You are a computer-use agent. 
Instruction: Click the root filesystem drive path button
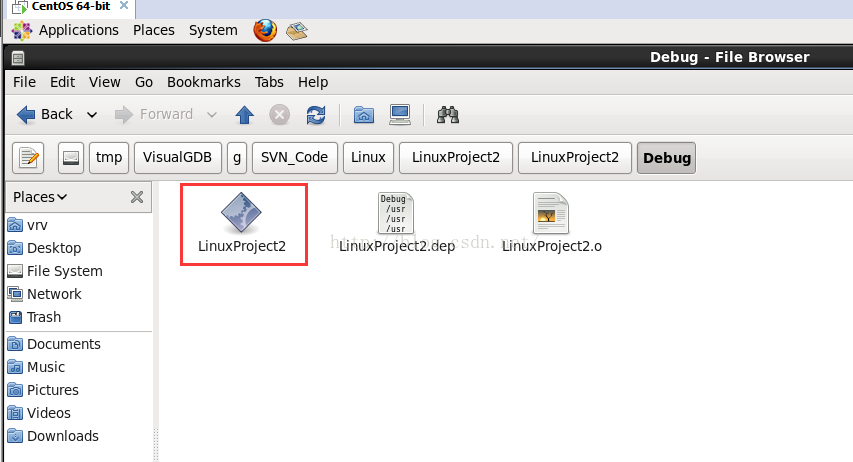(71, 158)
